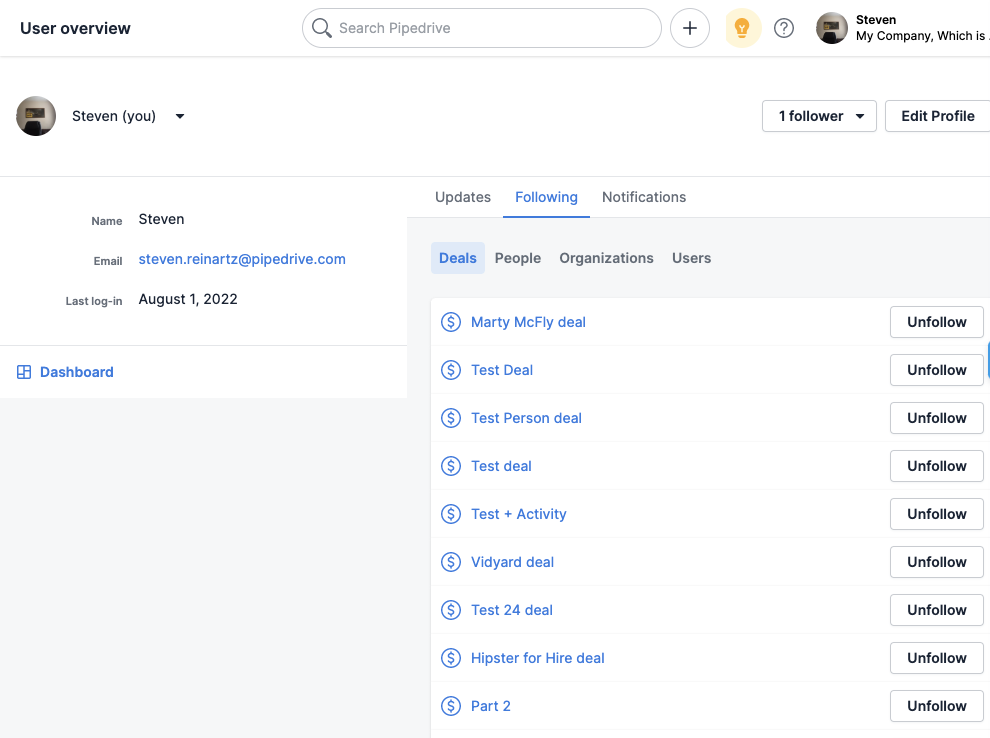Click the lightbulb suggestions icon

click(741, 28)
